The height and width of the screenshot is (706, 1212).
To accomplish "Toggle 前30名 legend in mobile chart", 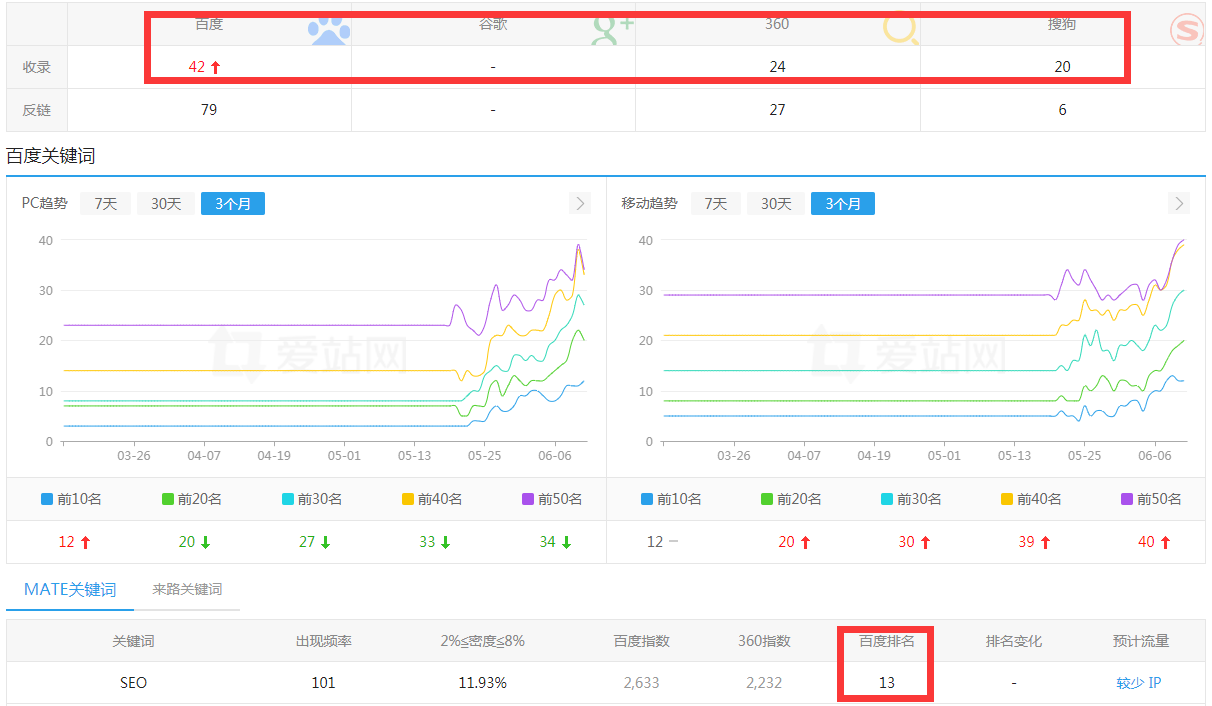I will 912,499.
